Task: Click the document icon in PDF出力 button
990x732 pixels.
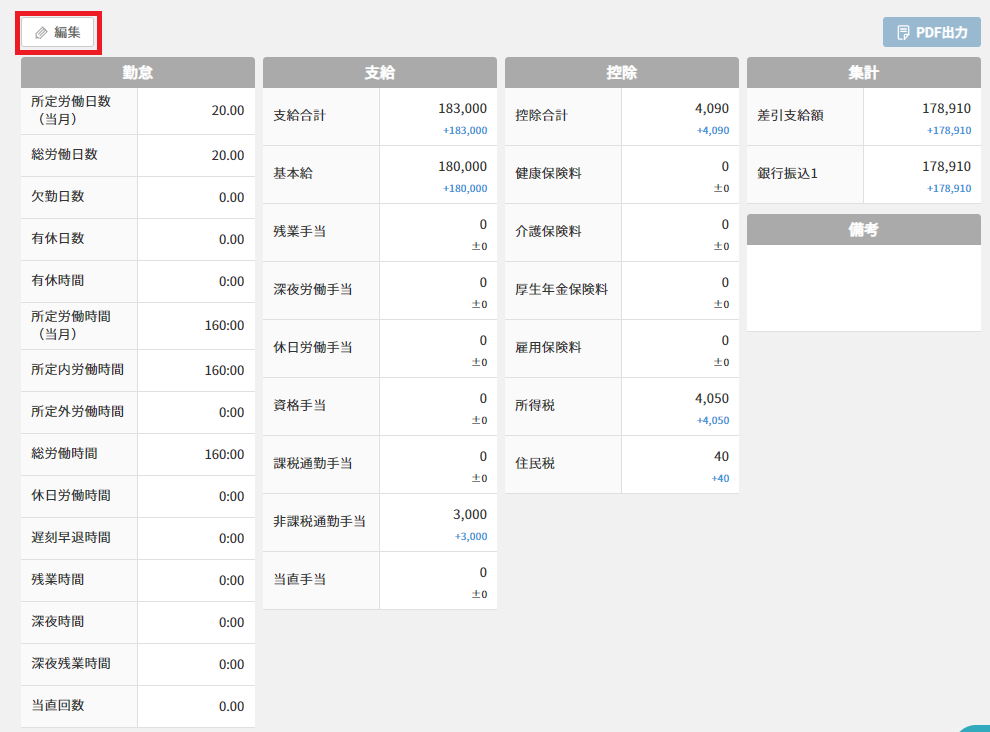Action: pos(903,33)
